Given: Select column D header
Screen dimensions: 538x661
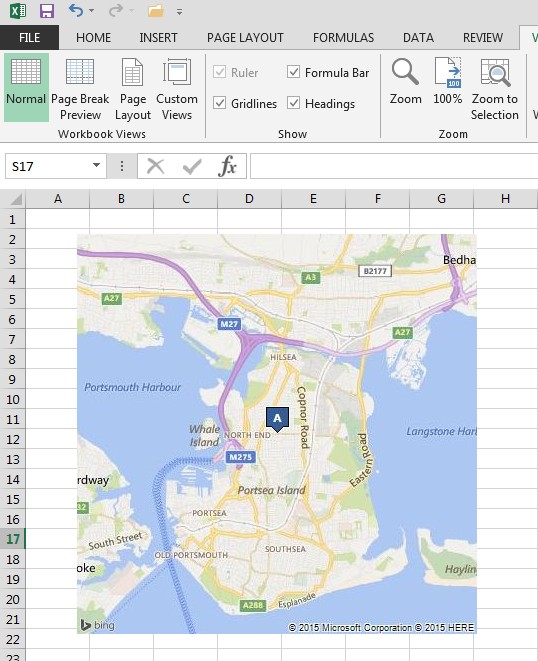Looking at the screenshot, I should pyautogui.click(x=249, y=199).
